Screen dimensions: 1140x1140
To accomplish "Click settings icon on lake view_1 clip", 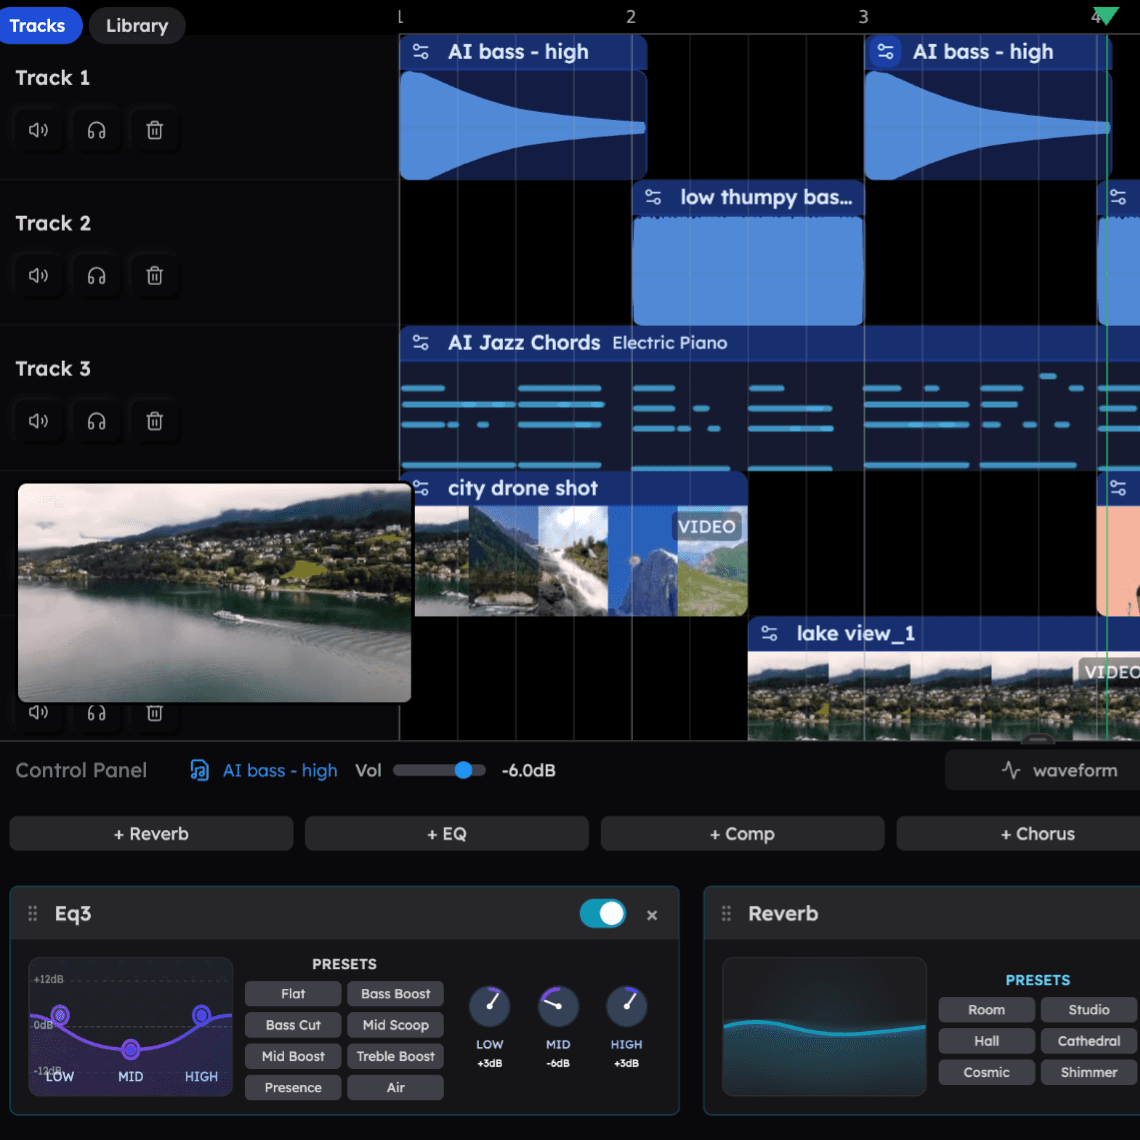I will coord(769,634).
